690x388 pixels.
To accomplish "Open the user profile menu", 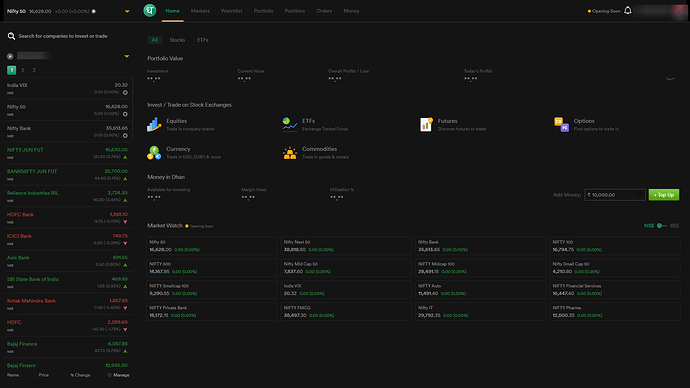I will (661, 11).
